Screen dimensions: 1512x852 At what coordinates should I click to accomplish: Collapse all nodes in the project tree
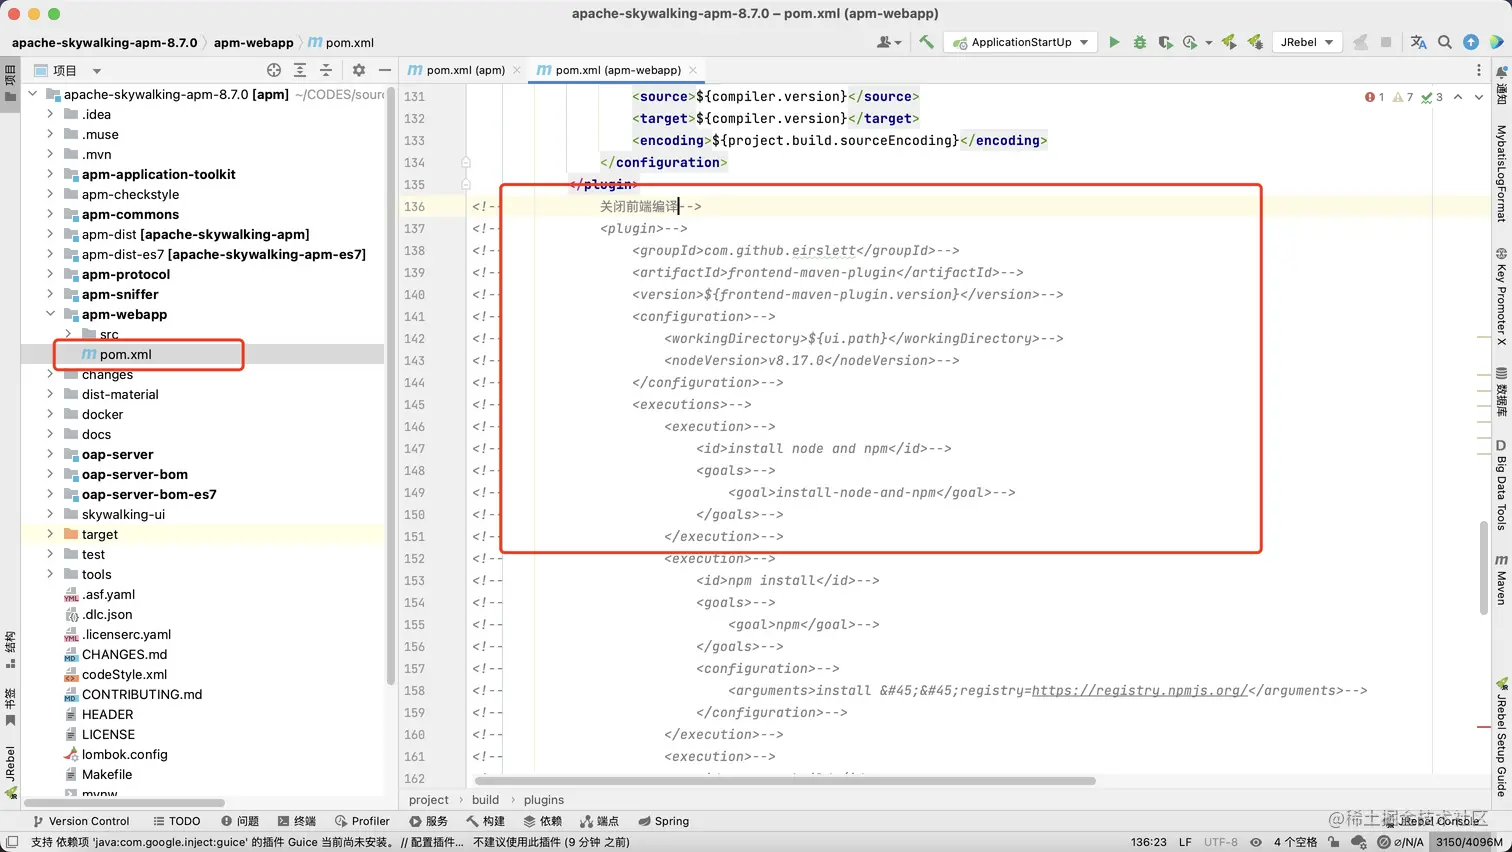tap(326, 70)
